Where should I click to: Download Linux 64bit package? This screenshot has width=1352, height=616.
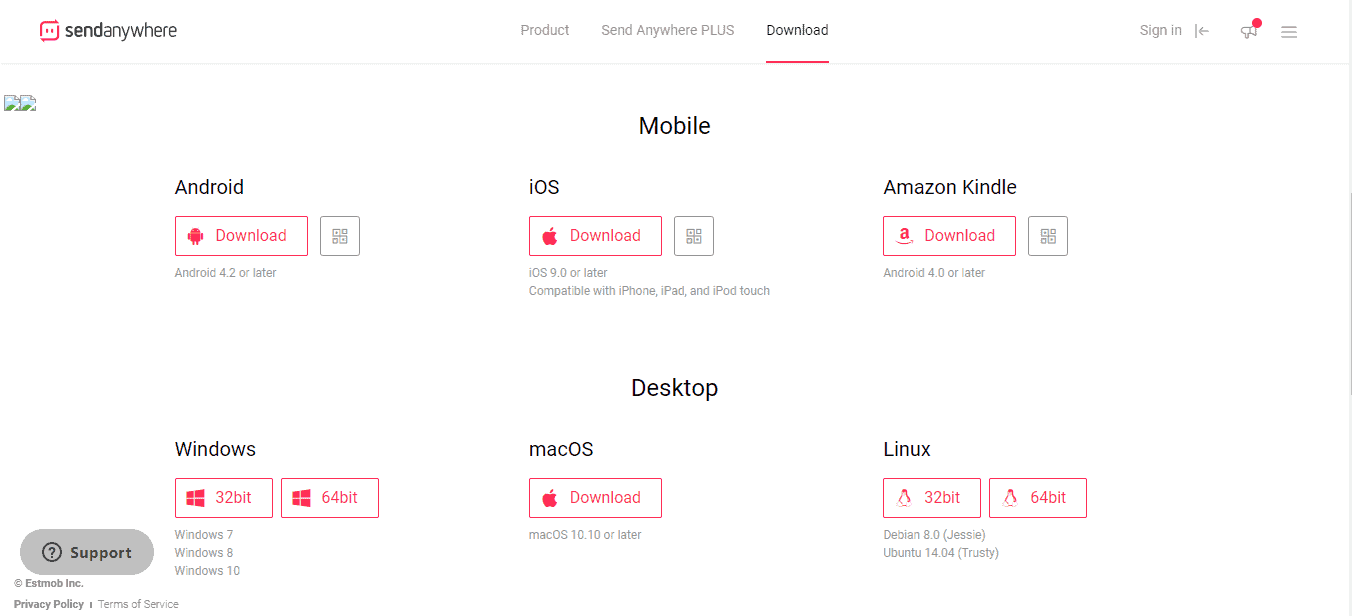coord(1038,498)
